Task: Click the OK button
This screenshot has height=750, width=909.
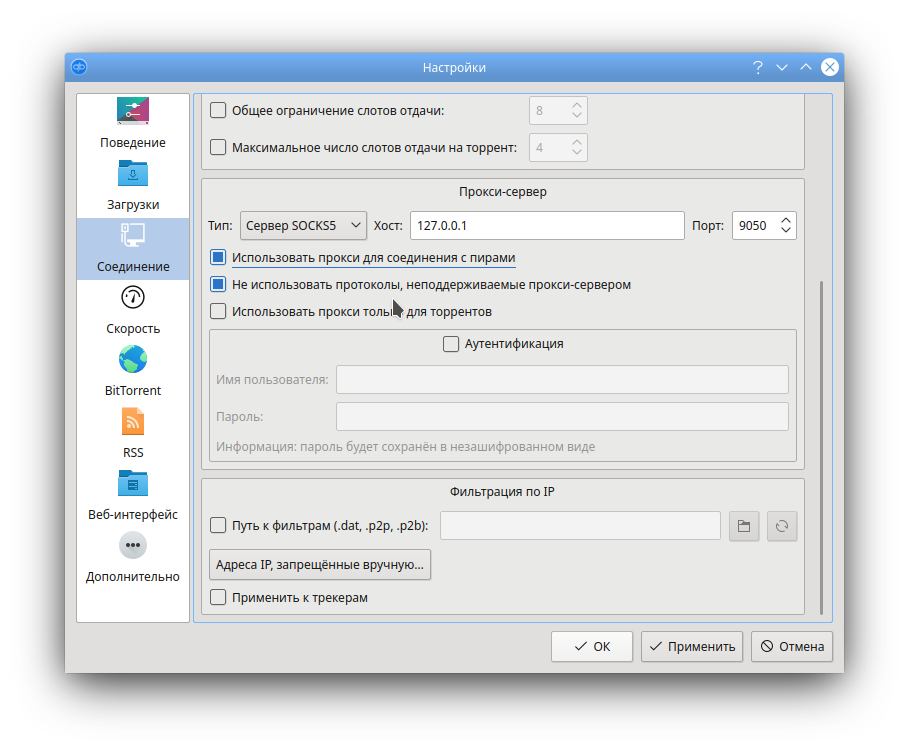Action: pyautogui.click(x=592, y=646)
